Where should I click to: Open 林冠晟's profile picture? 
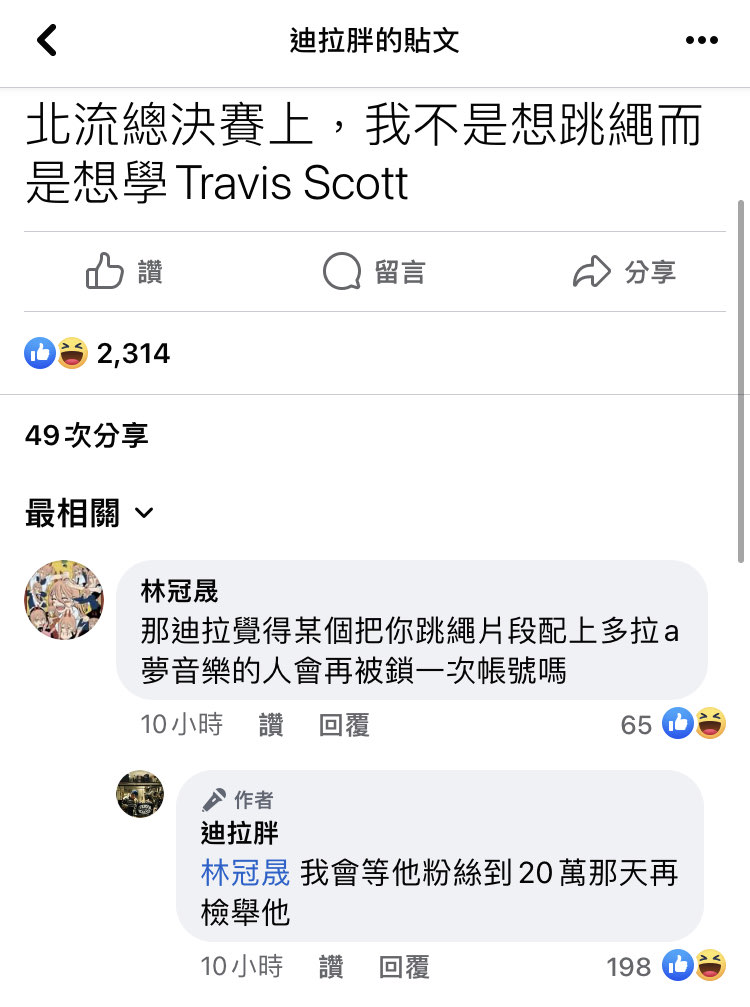pos(64,599)
